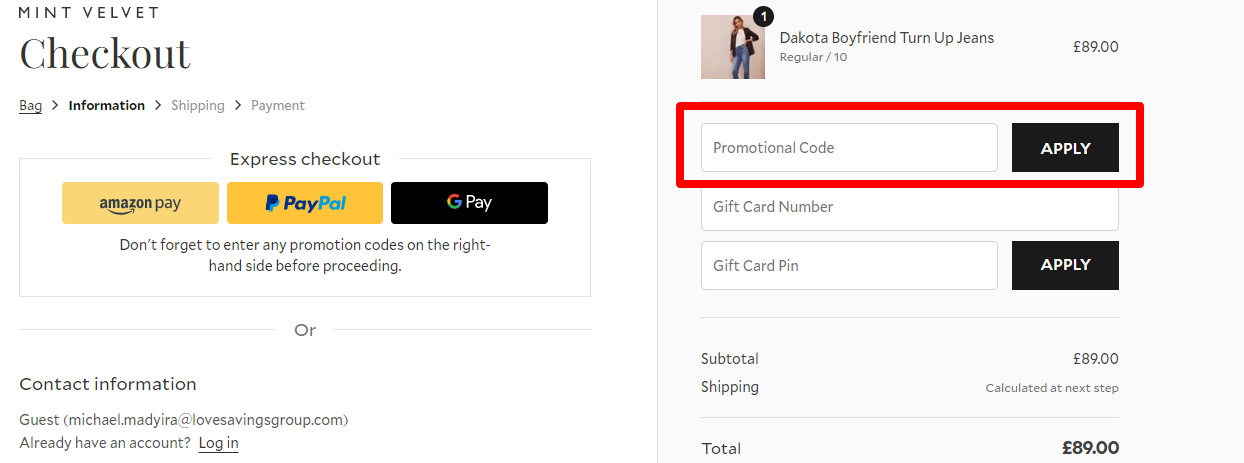
Task: Open the Dakota jeans product thumbnail
Action: coord(732,47)
